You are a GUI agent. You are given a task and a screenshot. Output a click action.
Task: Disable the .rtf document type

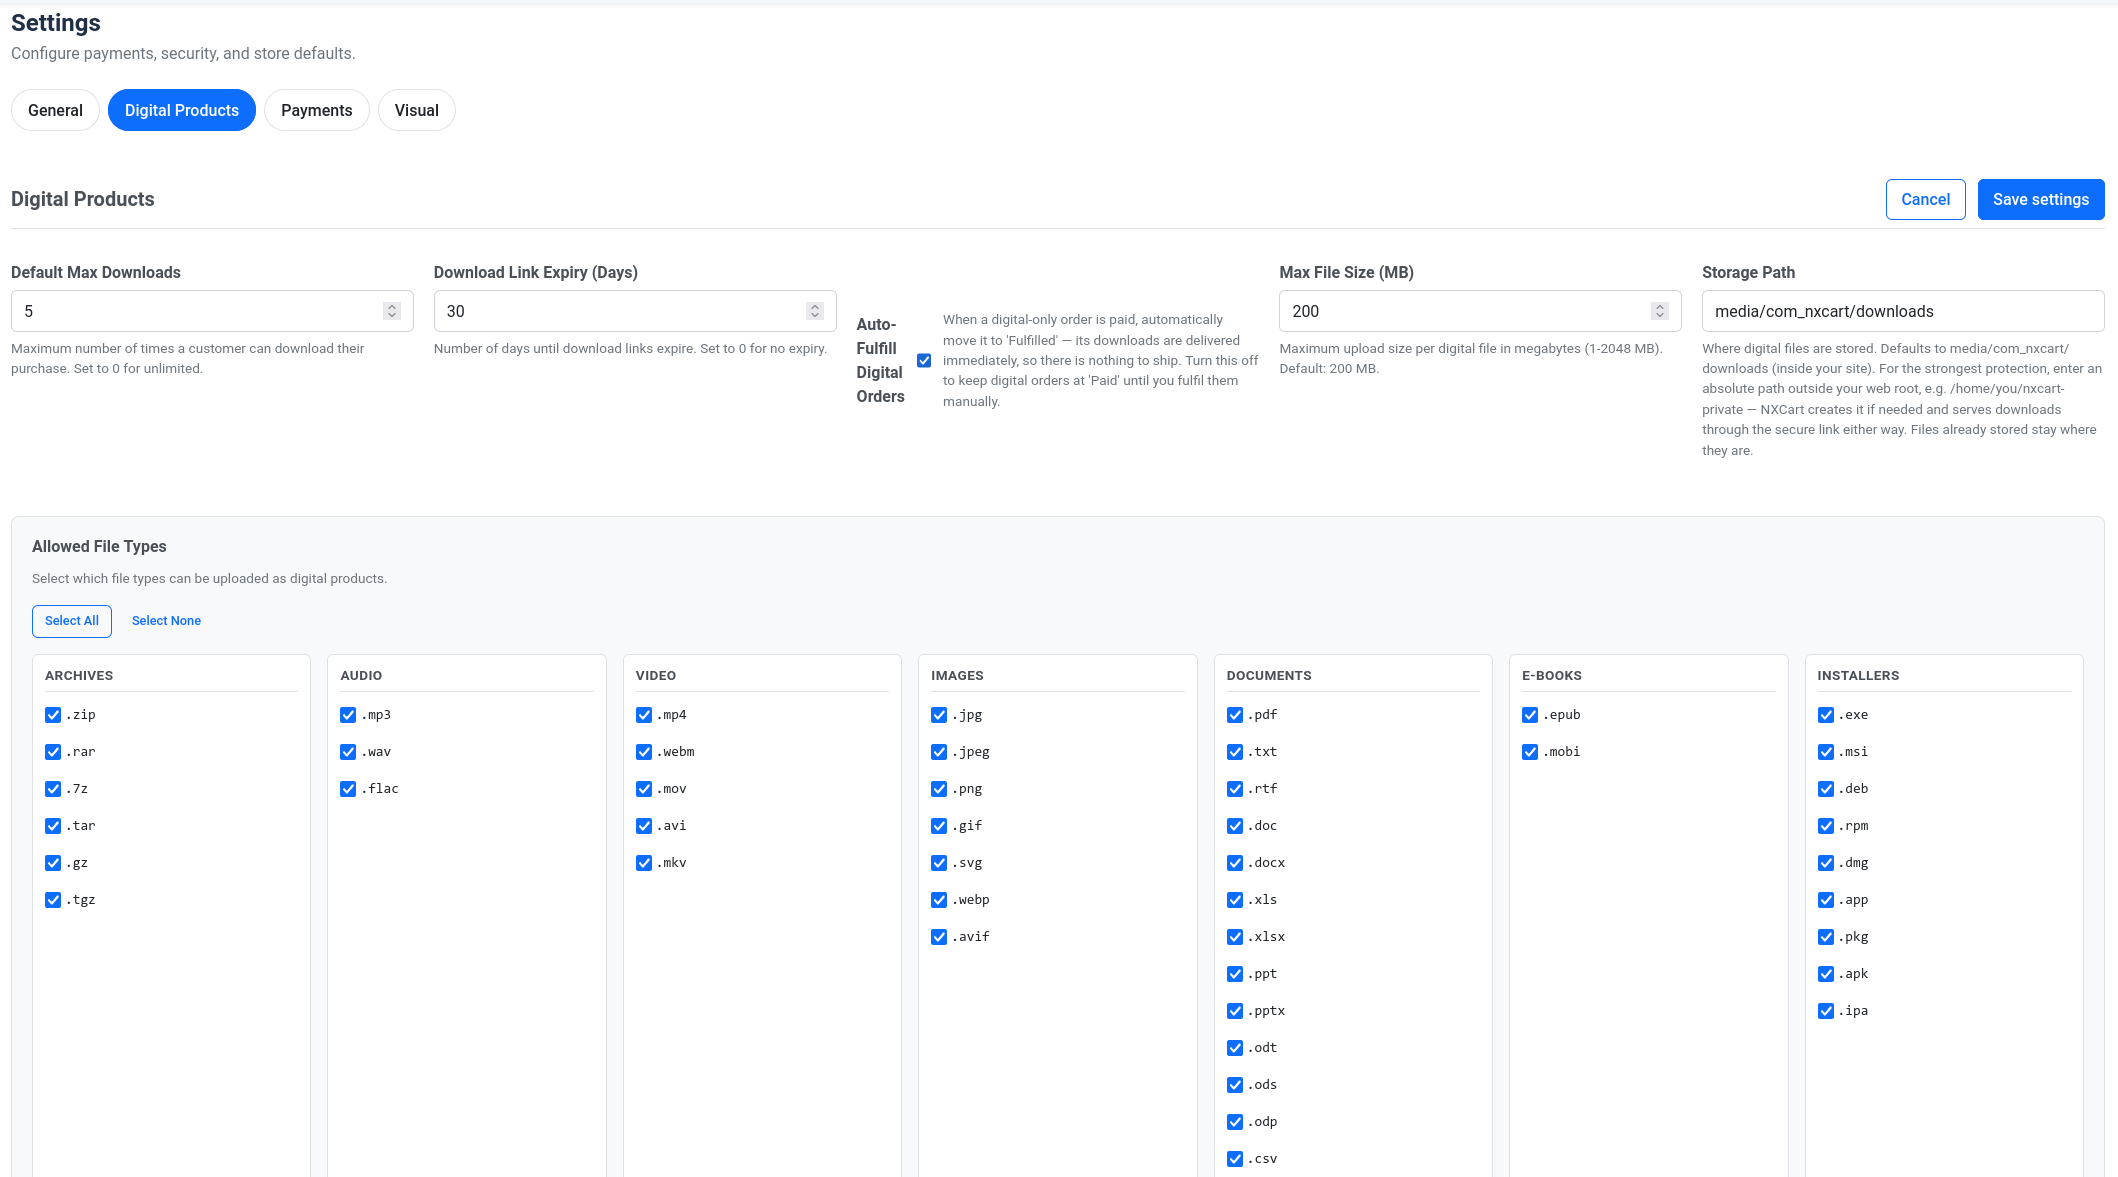click(1235, 789)
